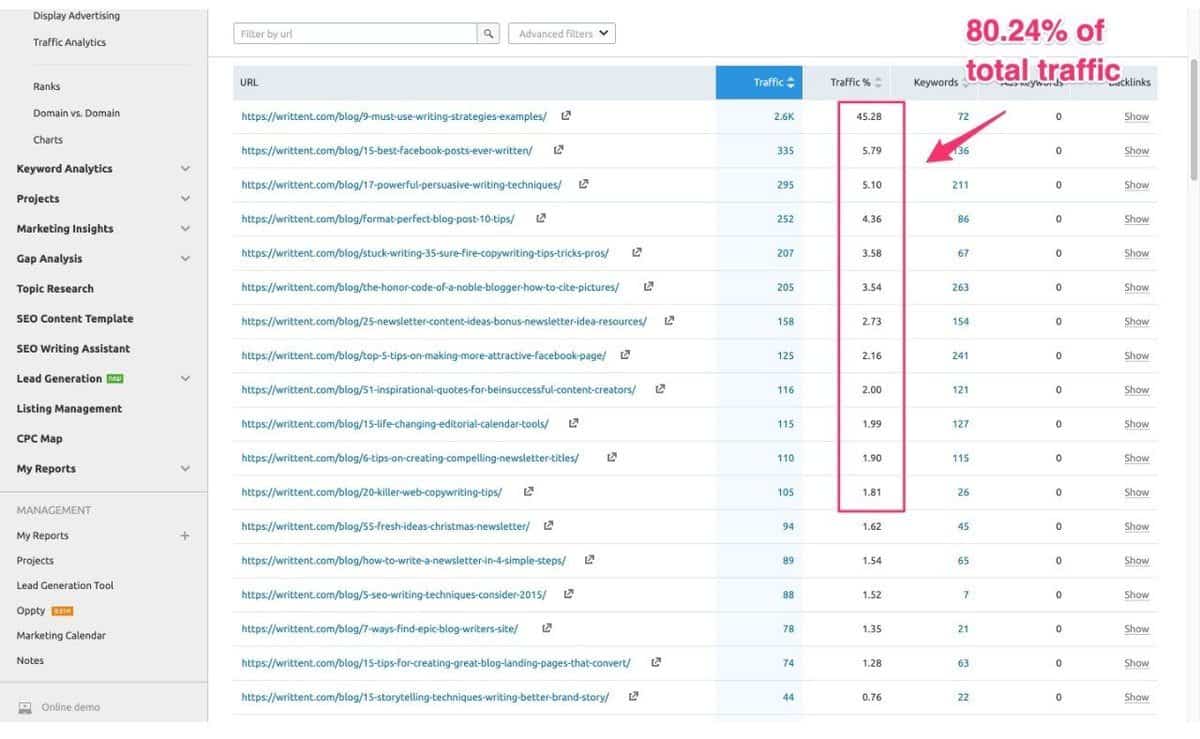The image size is (1200, 739).
Task: Open external link icon for 55-fresh-ideas-christmas-newsletter URL
Action: coord(548,526)
